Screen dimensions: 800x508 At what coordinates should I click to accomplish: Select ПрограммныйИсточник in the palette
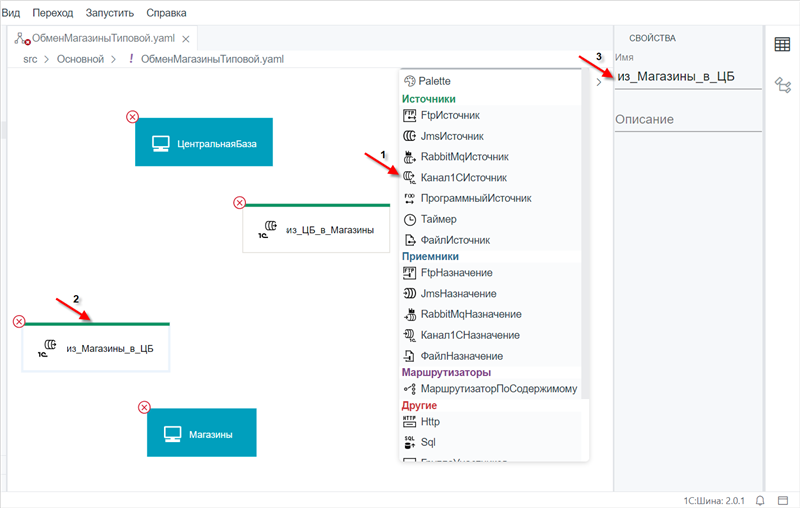click(x=490, y=198)
